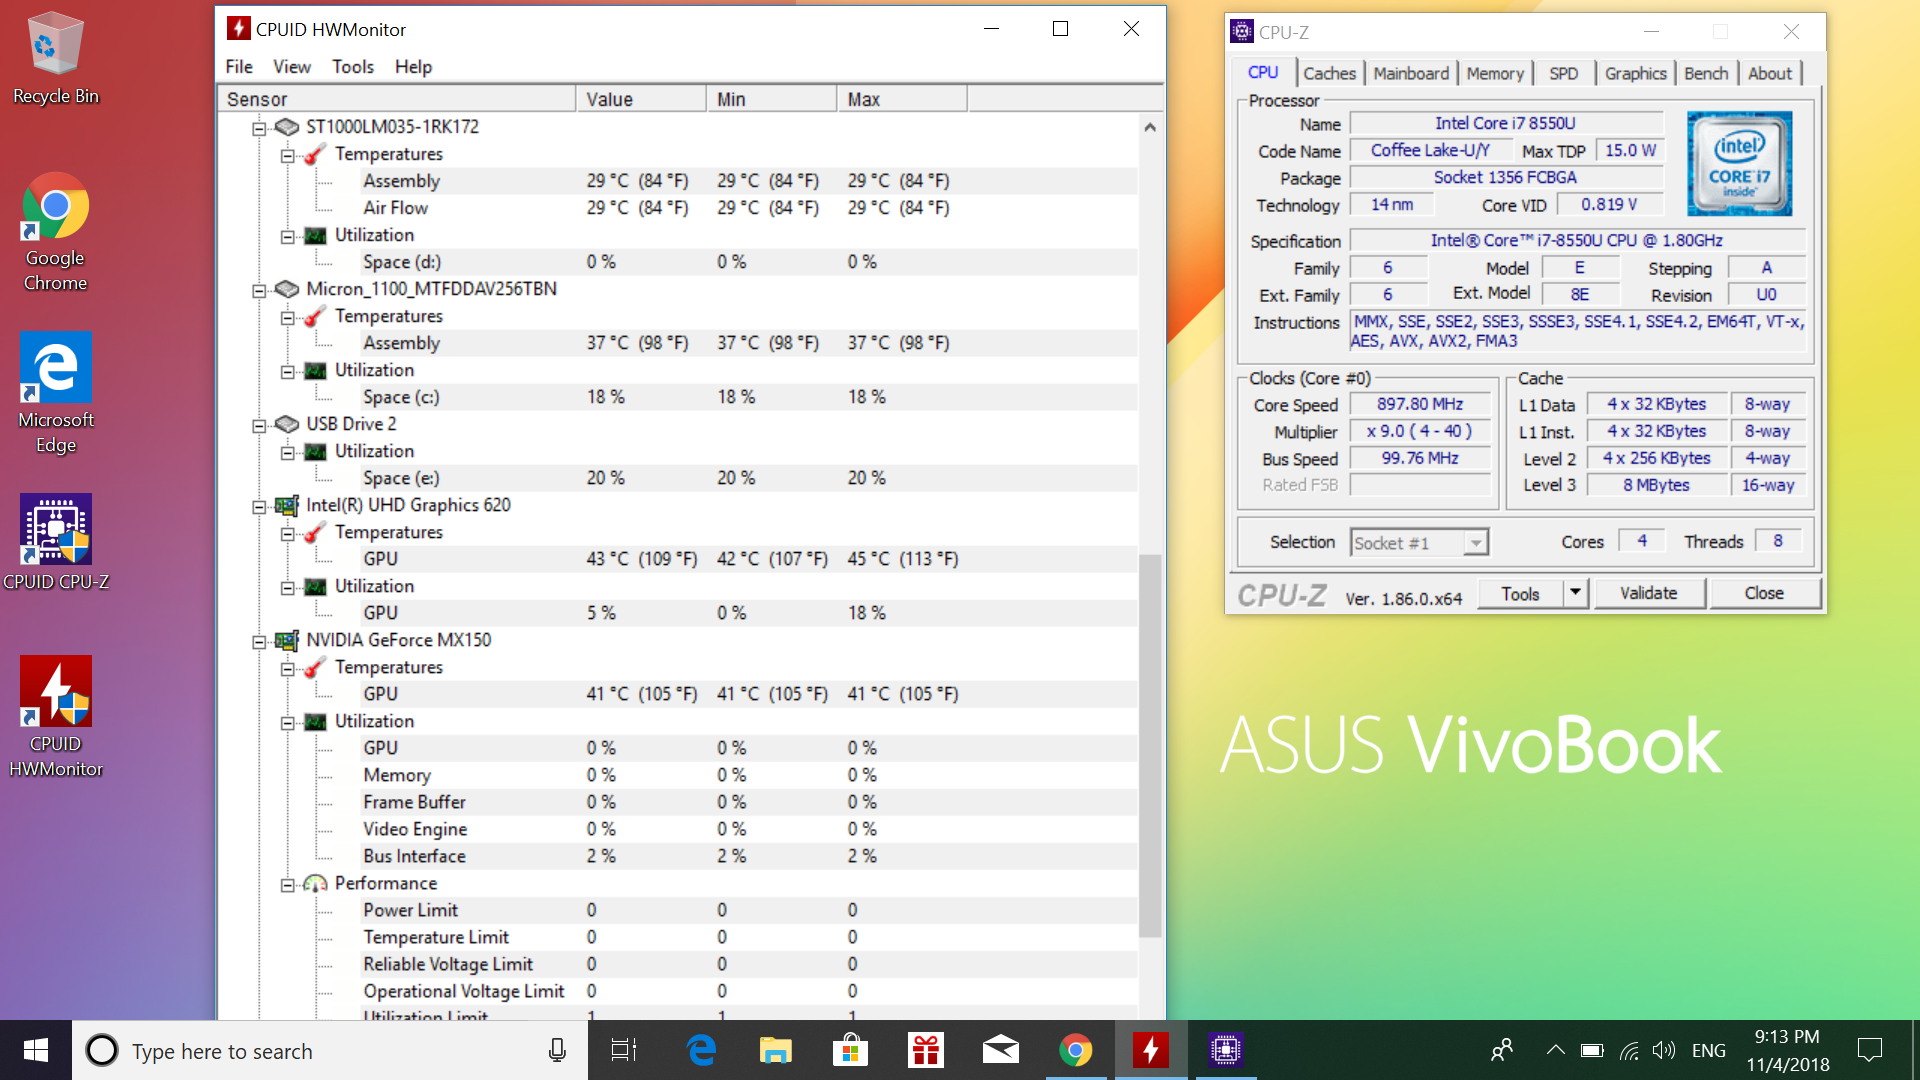Viewport: 1920px width, 1080px height.
Task: Open the Recycle Bin desktop icon
Action: (56, 58)
